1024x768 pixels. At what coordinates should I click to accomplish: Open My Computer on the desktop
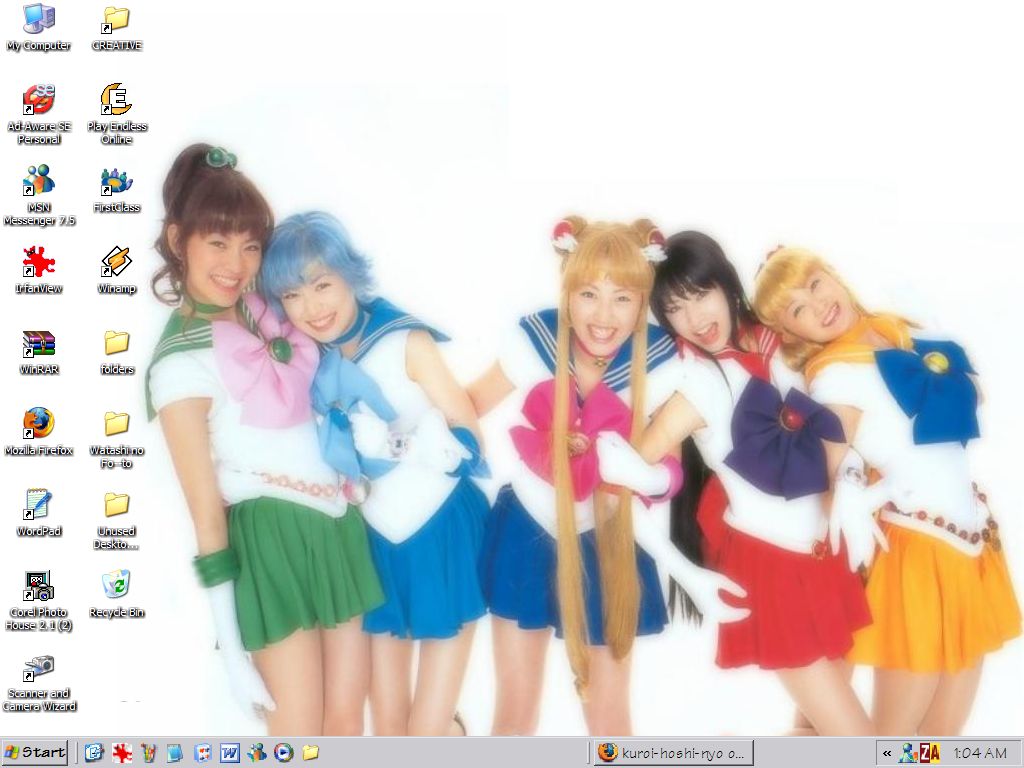[x=38, y=20]
